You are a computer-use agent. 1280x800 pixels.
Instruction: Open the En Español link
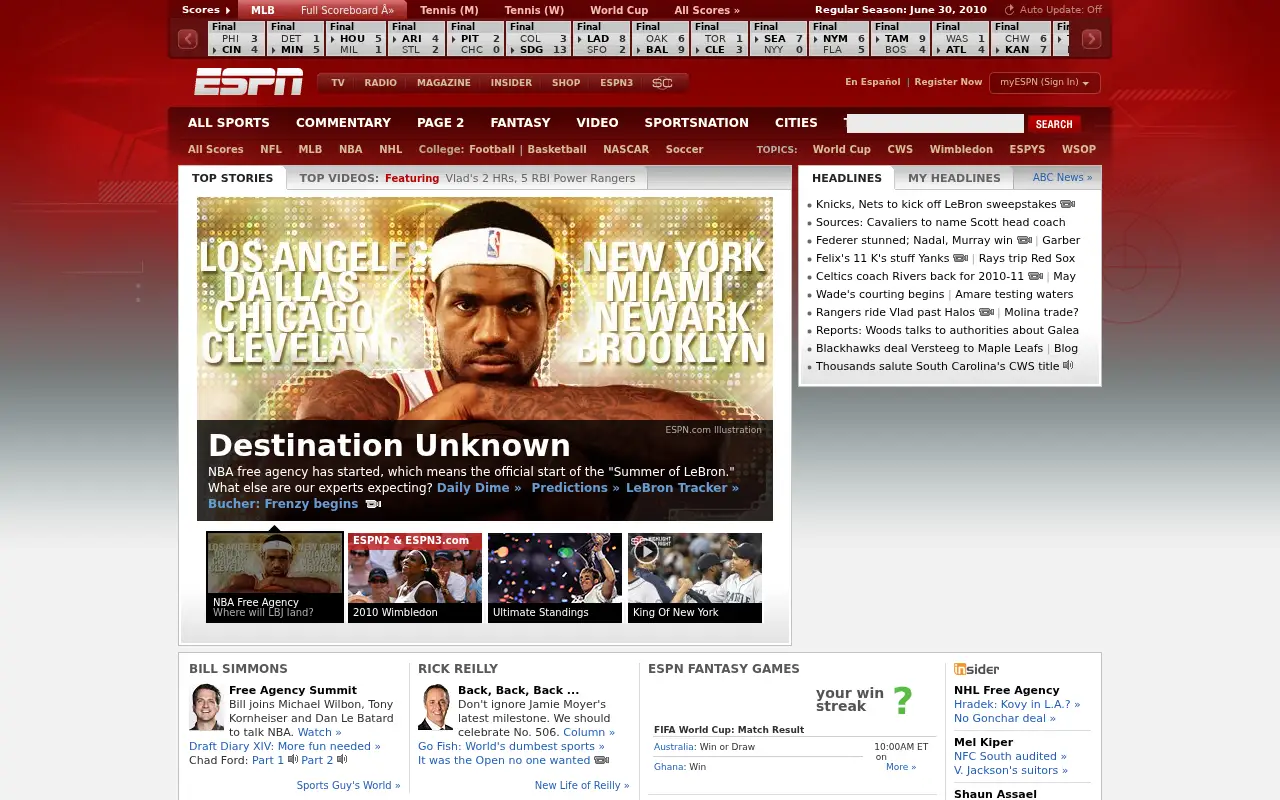pyautogui.click(x=873, y=82)
